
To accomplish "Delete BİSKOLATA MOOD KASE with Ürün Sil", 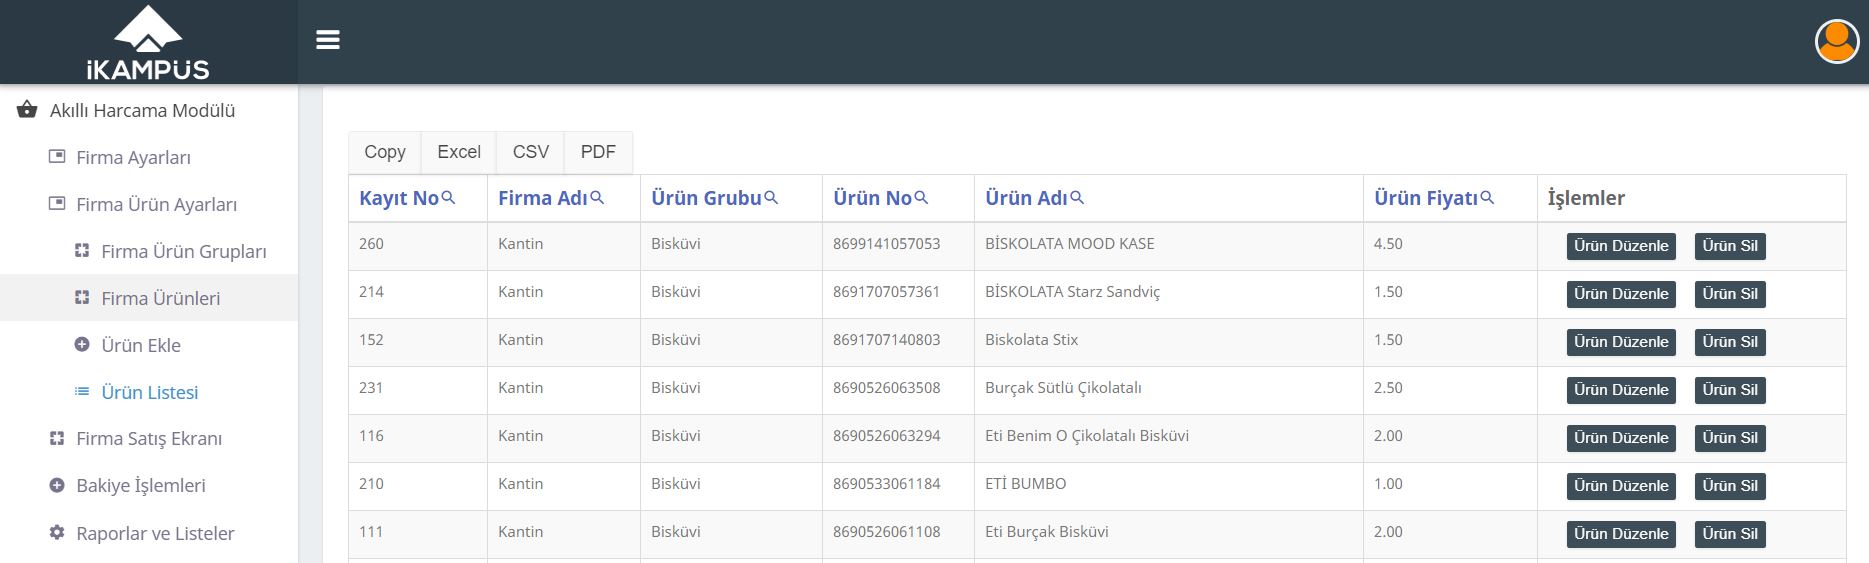I will pyautogui.click(x=1730, y=246).
